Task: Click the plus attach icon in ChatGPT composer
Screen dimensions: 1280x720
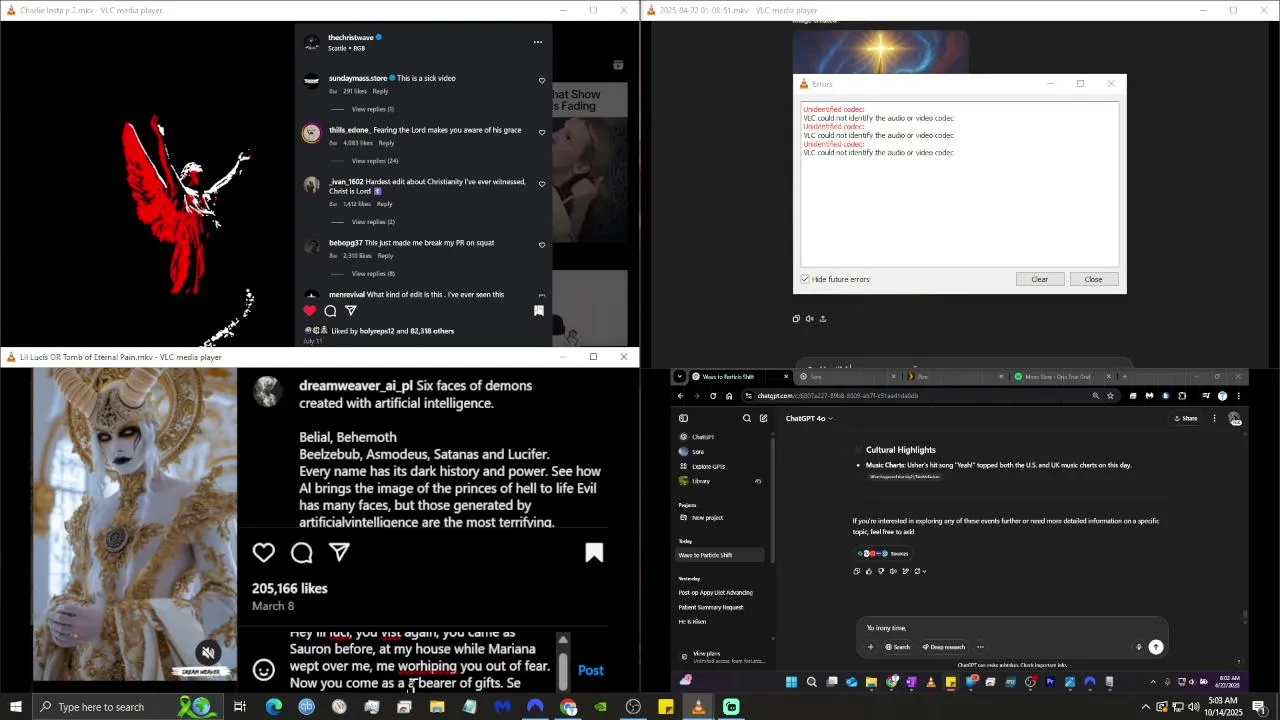Action: tap(870, 647)
